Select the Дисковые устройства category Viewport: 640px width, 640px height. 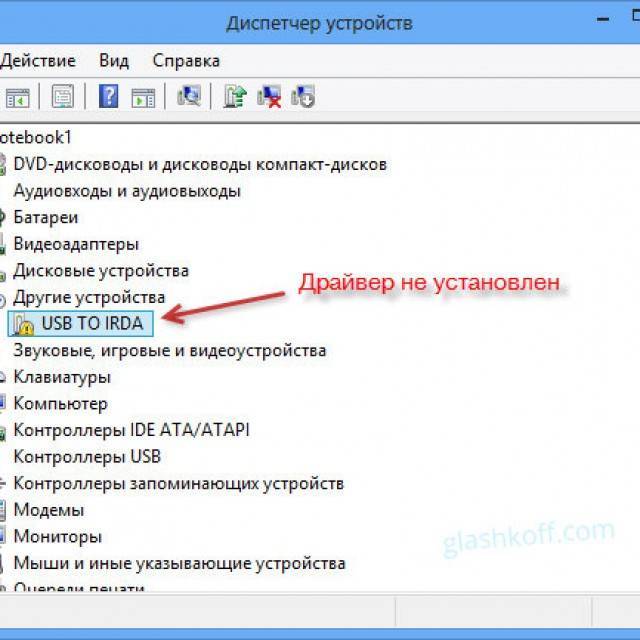pos(101,271)
